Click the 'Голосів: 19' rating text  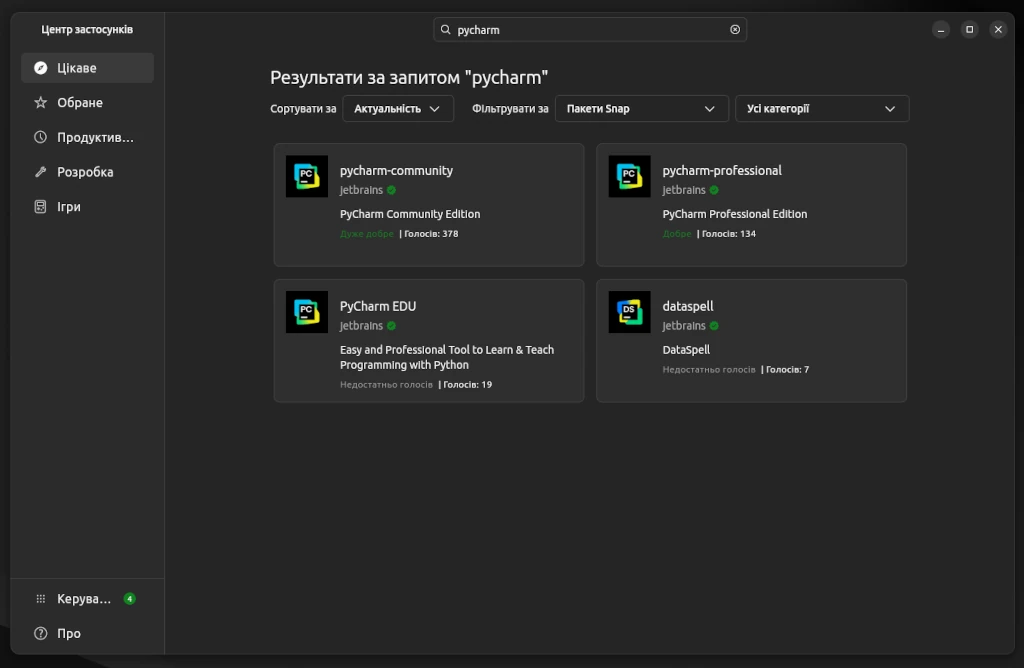pos(467,385)
